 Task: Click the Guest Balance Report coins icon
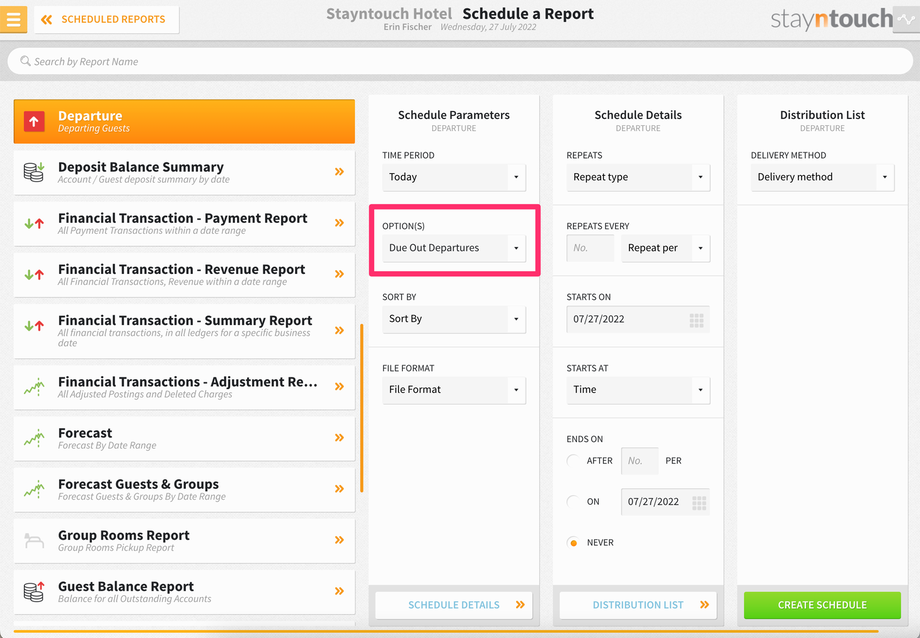tap(34, 591)
